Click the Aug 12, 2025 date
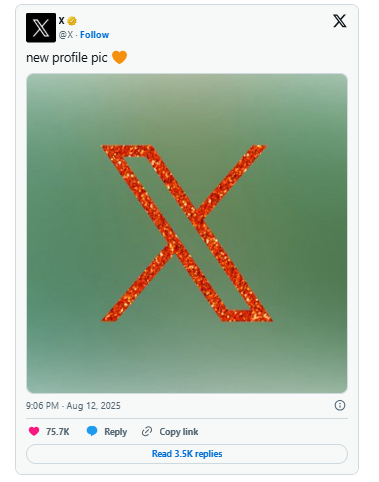 coord(93,406)
